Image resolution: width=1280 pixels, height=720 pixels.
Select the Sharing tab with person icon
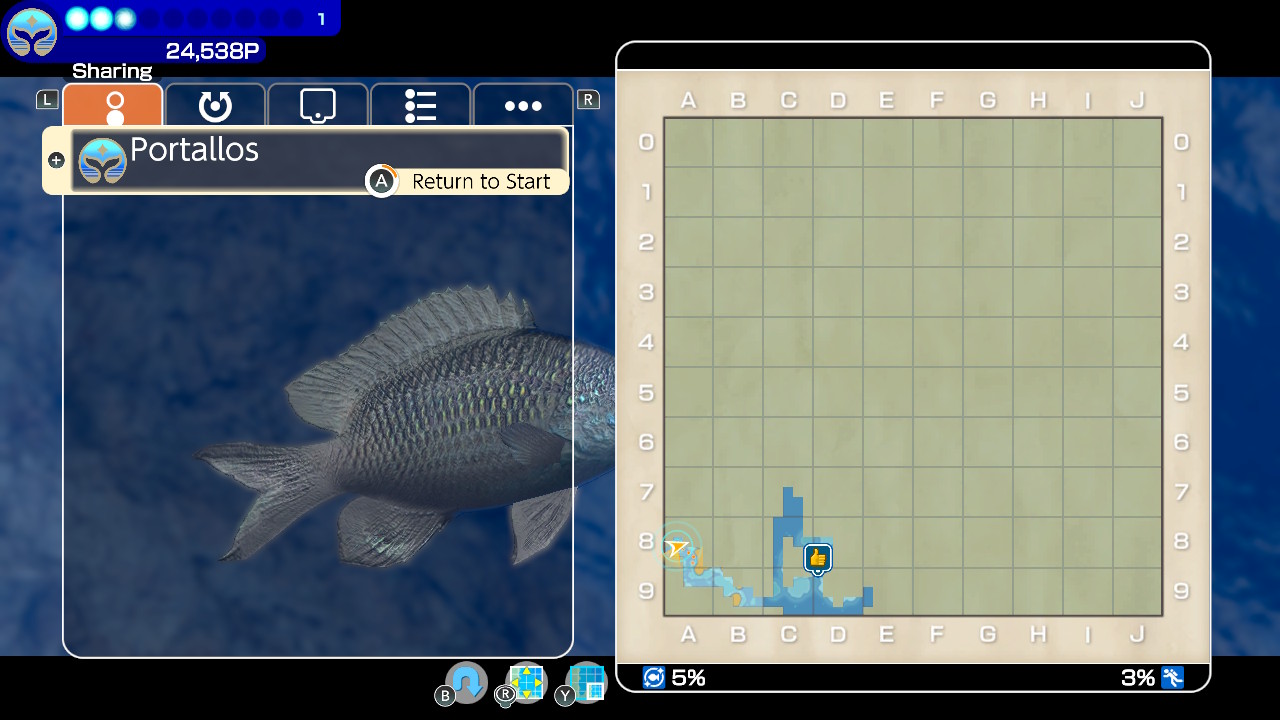[x=113, y=105]
